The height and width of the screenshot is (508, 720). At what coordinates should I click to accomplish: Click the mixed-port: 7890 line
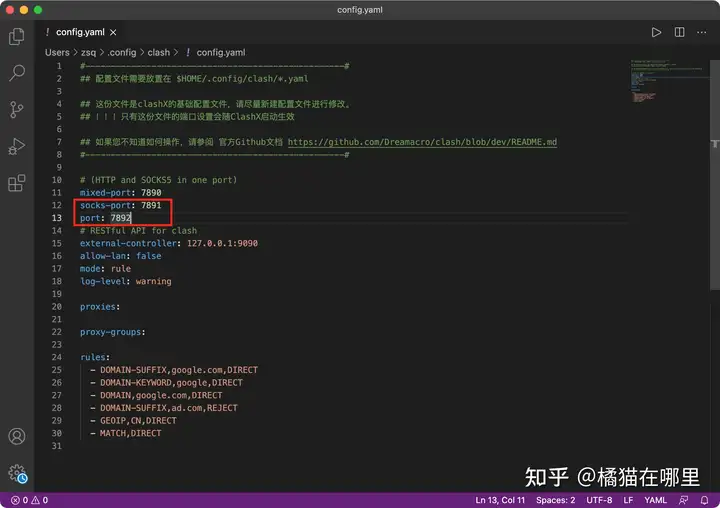(120, 192)
